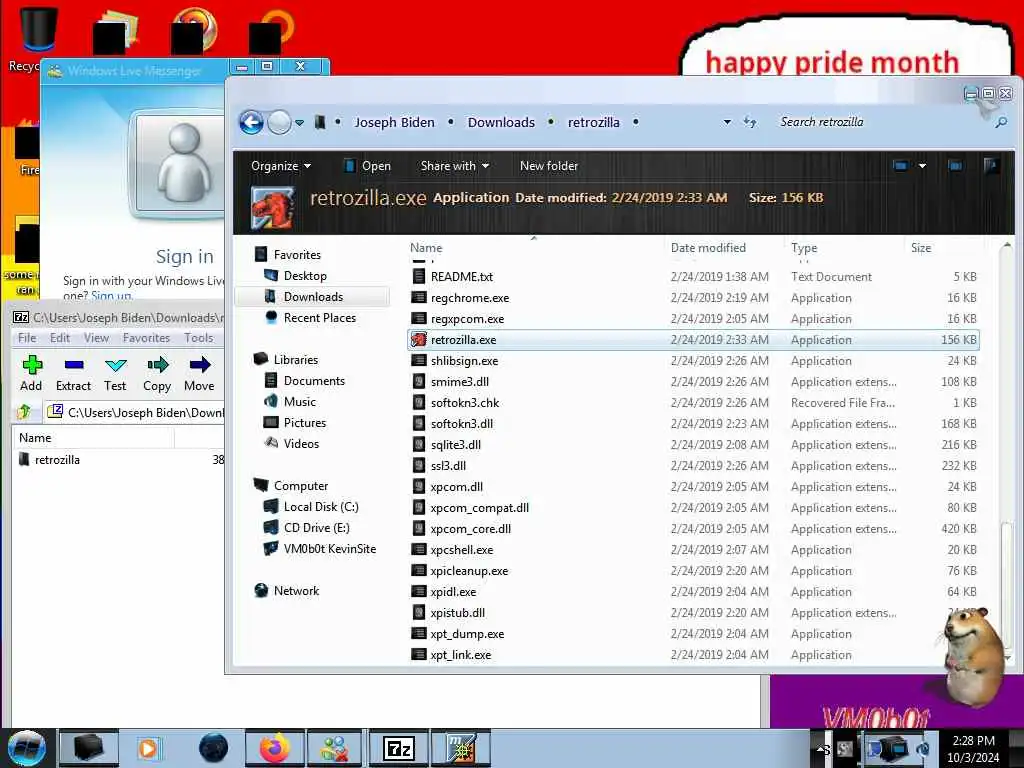This screenshot has height=768, width=1024.
Task: Open Videos library in sidebar
Action: 300,443
